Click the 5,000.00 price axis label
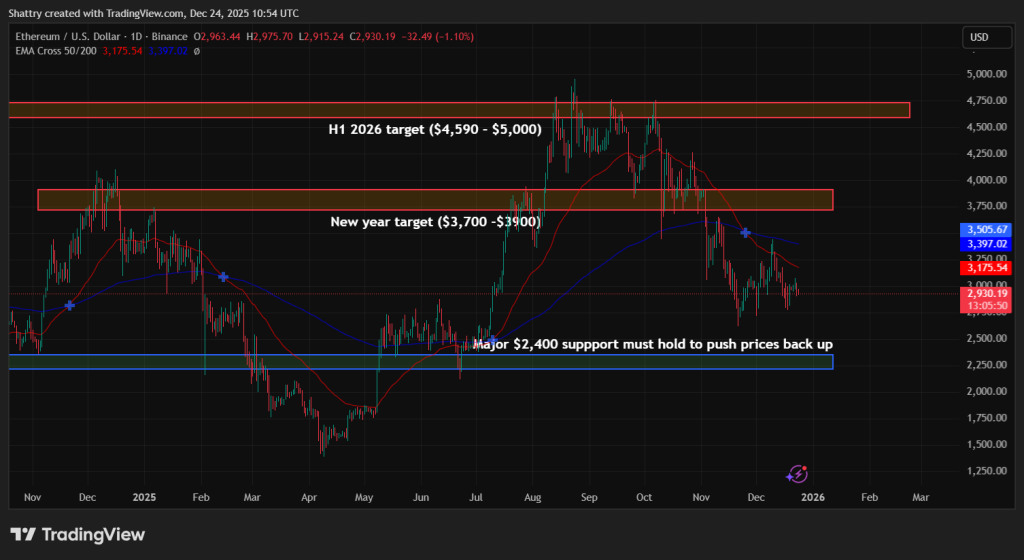 (x=986, y=74)
